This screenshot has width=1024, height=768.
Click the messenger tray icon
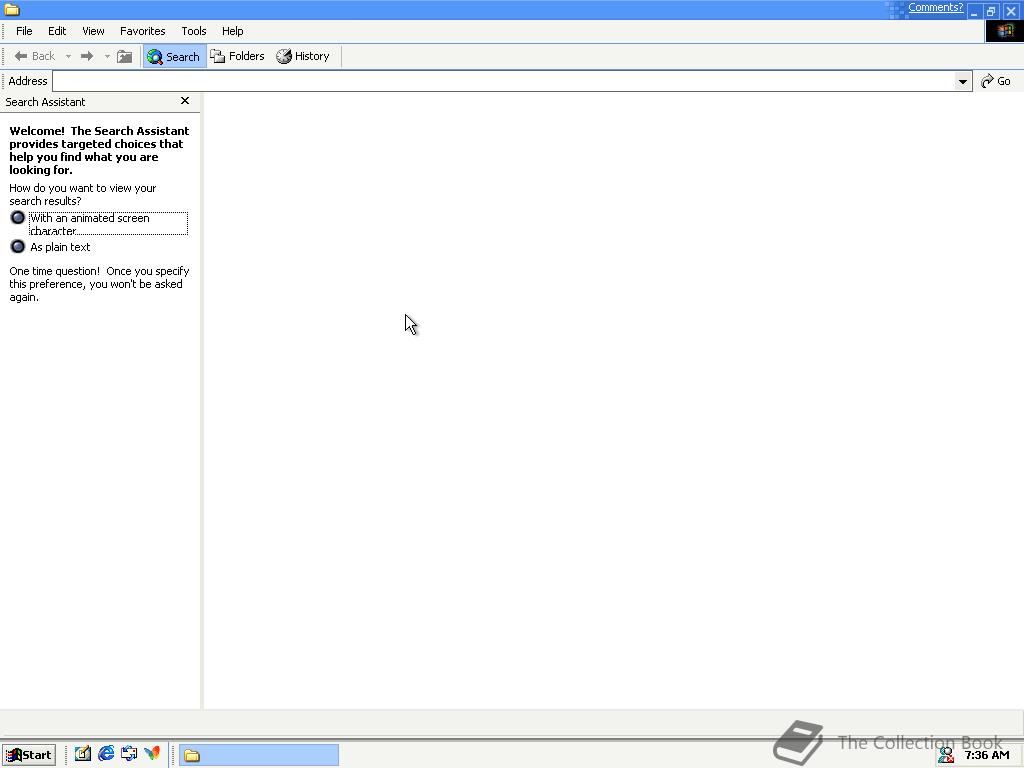click(946, 755)
